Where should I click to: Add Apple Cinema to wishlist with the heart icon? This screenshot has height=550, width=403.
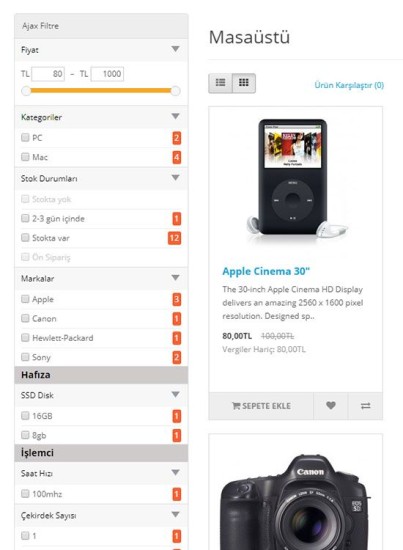(330, 406)
